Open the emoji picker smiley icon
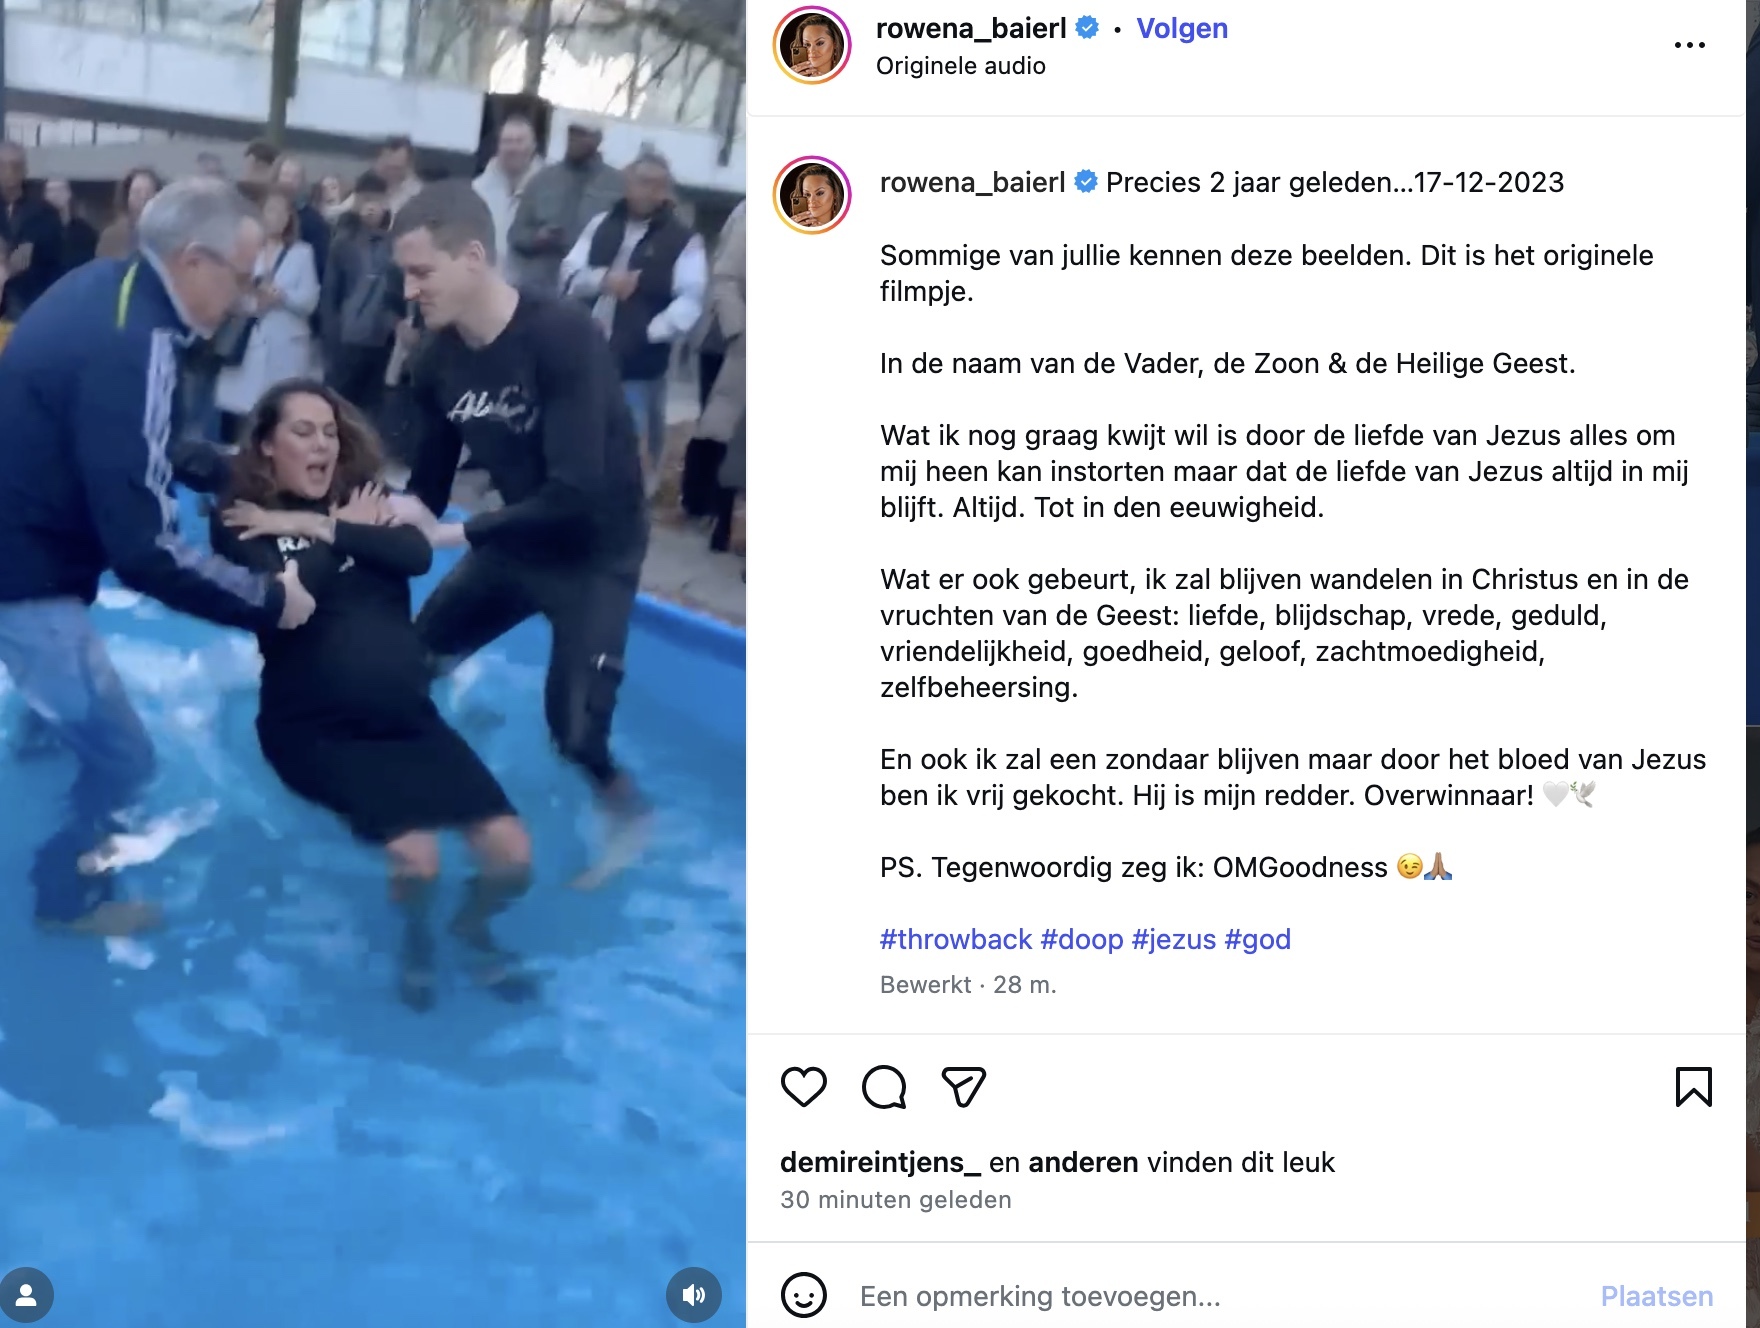Screen dimensions: 1760x1328 point(804,1295)
